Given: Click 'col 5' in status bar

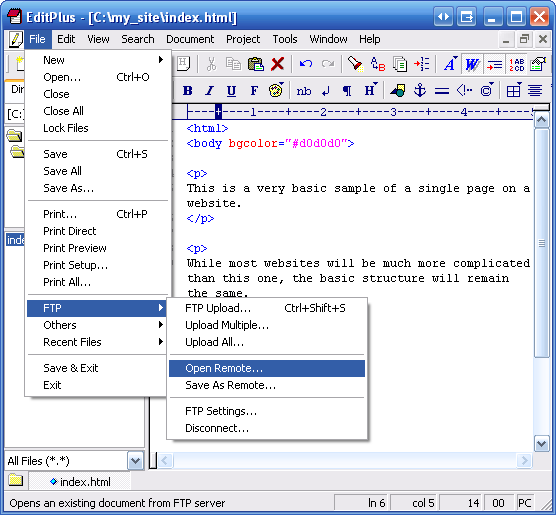Looking at the screenshot, I should pyautogui.click(x=423, y=503).
